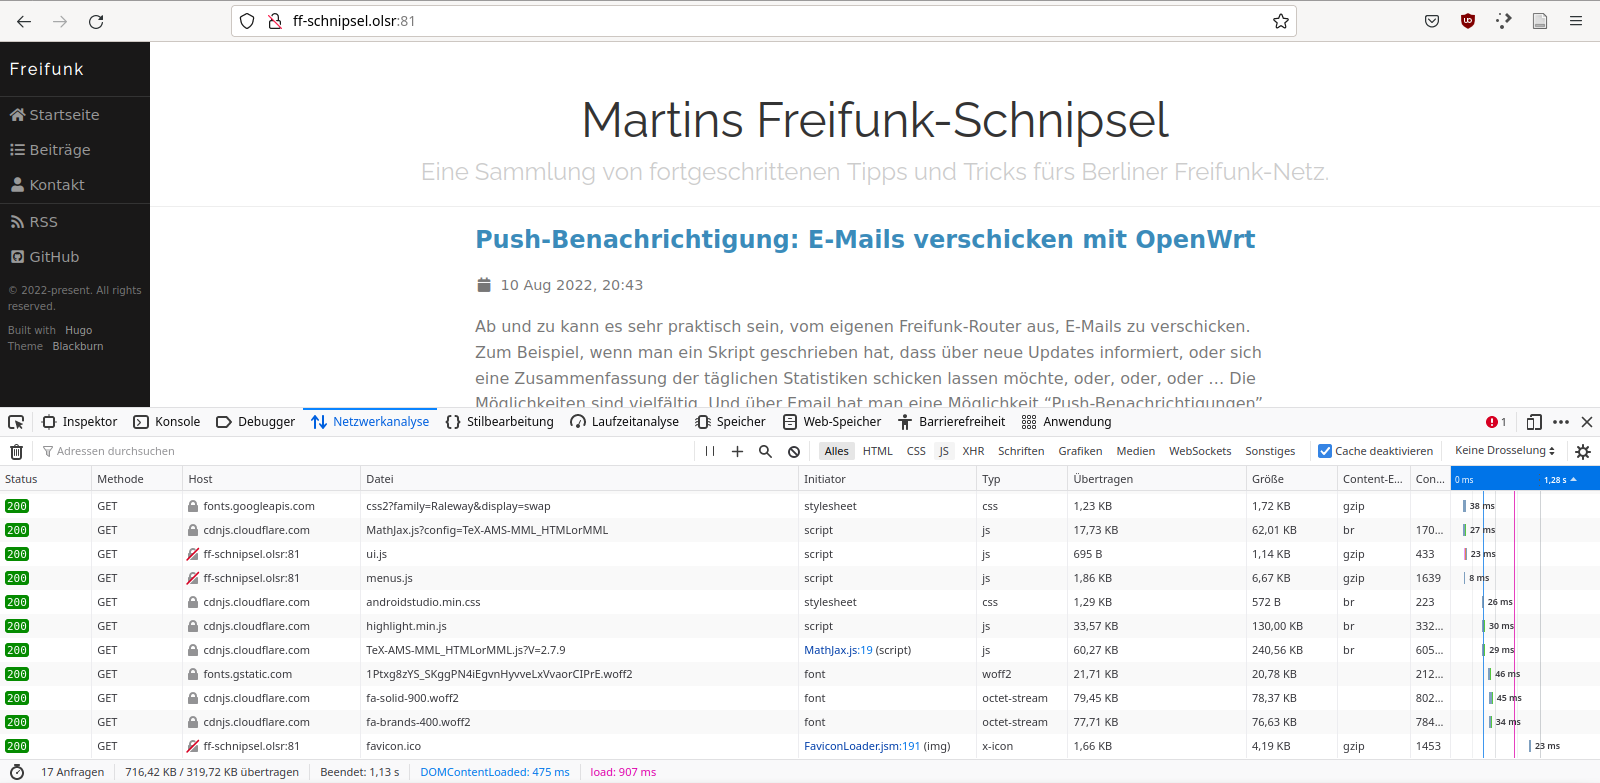
Task: Select the favicon.ico request row
Action: [x=800, y=746]
